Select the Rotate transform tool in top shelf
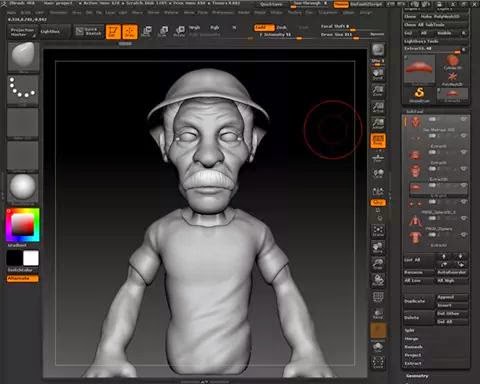Screen dimensions: 480x384 (x=180, y=31)
